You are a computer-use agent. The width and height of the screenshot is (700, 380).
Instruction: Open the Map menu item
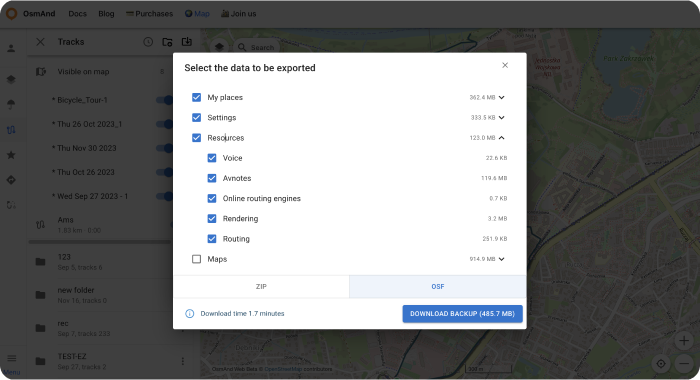197,14
